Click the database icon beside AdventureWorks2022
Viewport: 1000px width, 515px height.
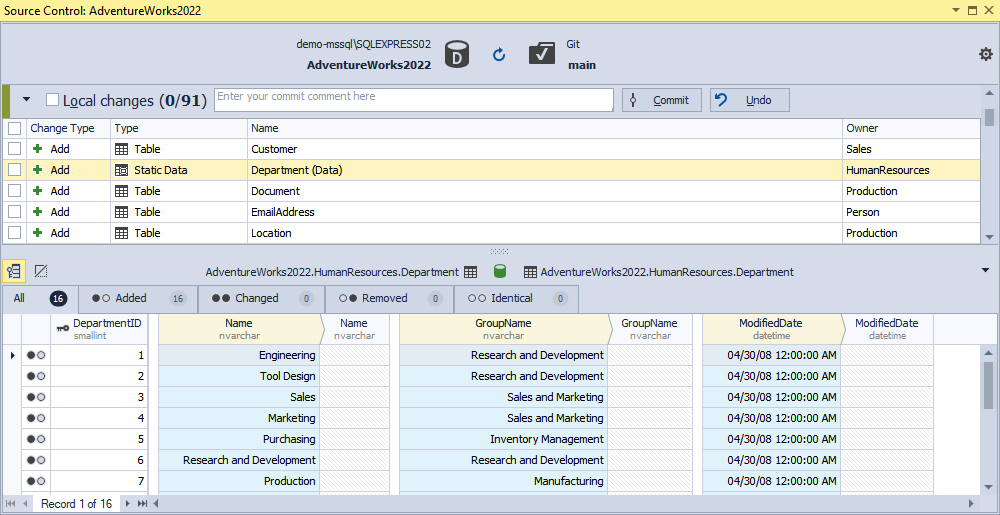tap(457, 54)
